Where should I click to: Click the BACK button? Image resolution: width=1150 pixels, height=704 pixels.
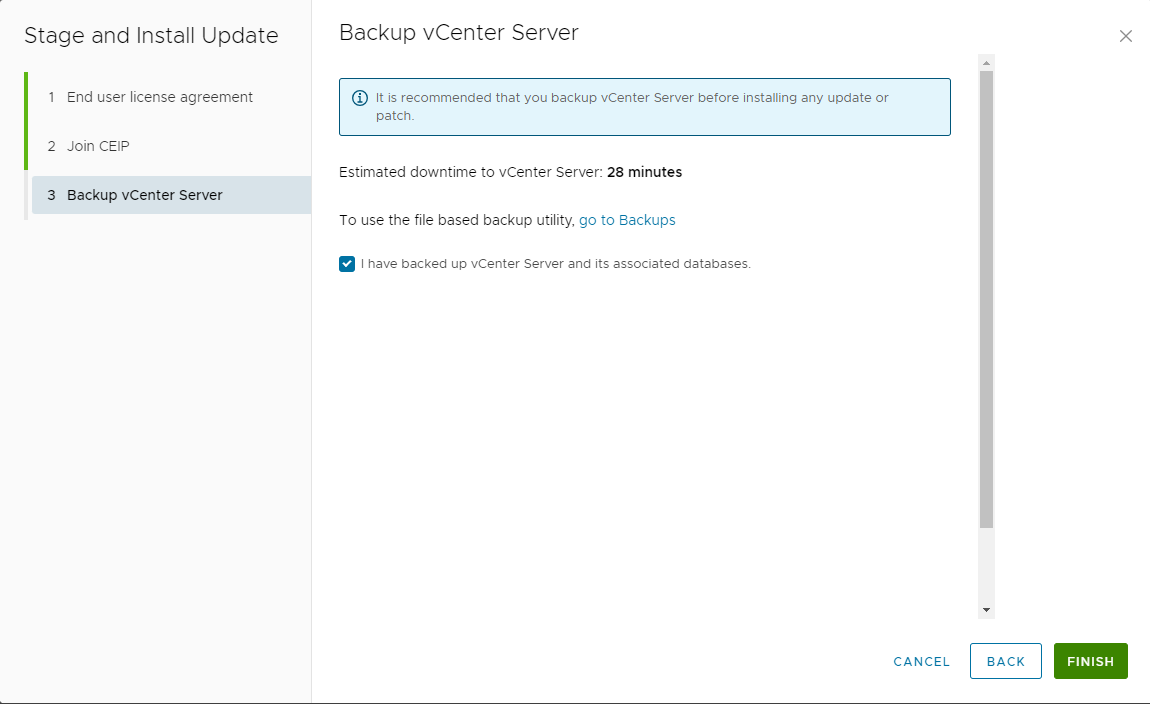pyautogui.click(x=1005, y=661)
